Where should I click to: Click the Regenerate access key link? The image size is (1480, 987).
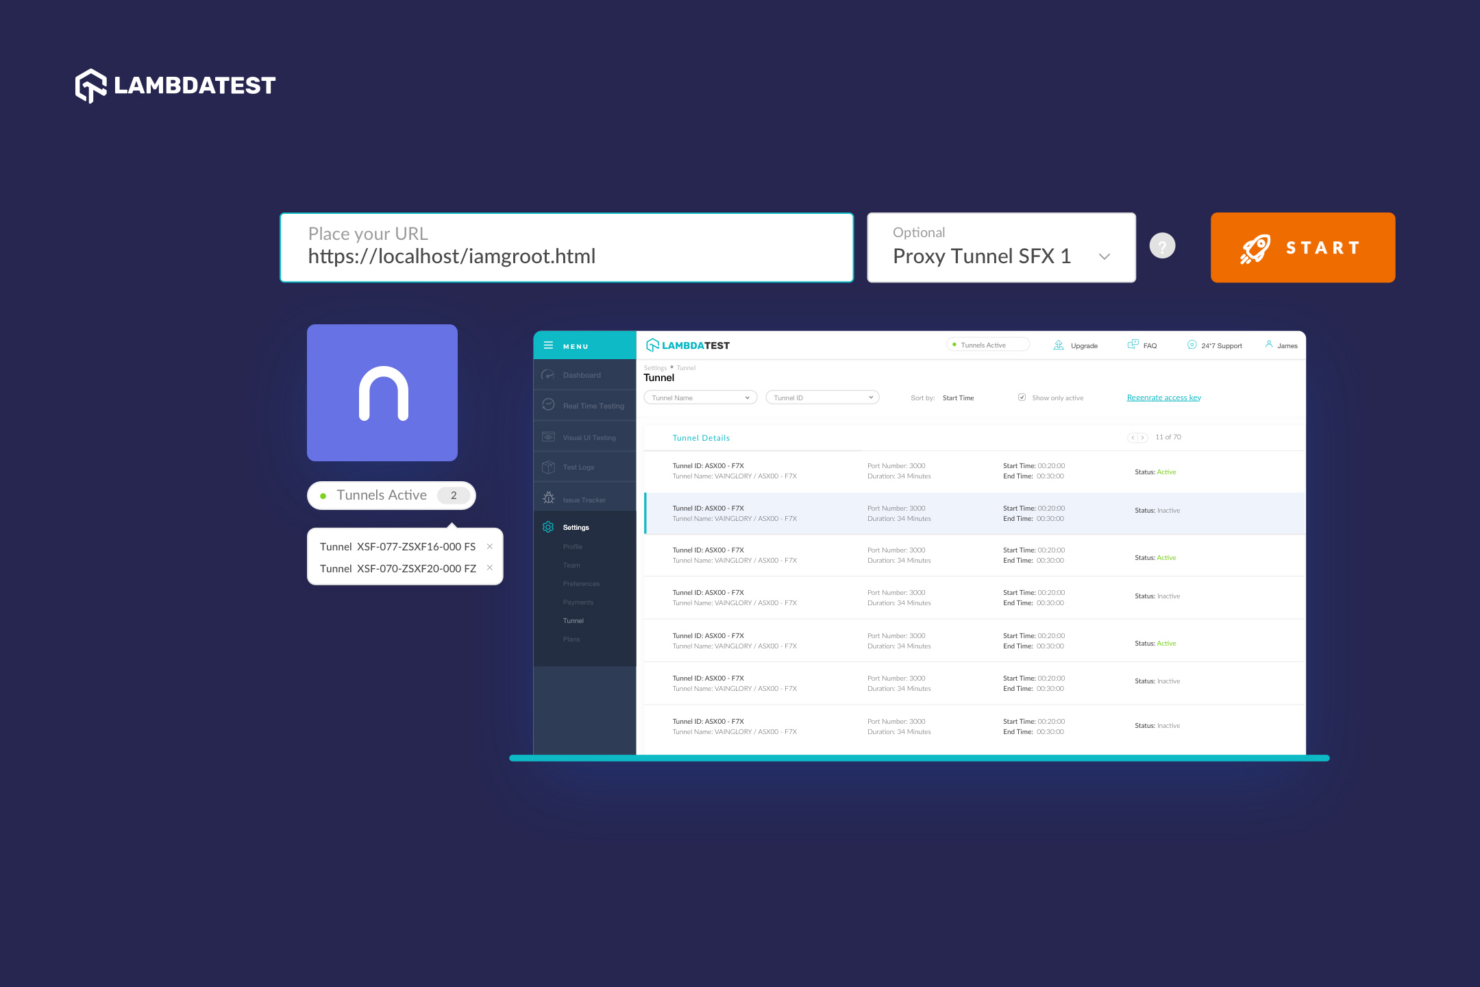click(1163, 398)
